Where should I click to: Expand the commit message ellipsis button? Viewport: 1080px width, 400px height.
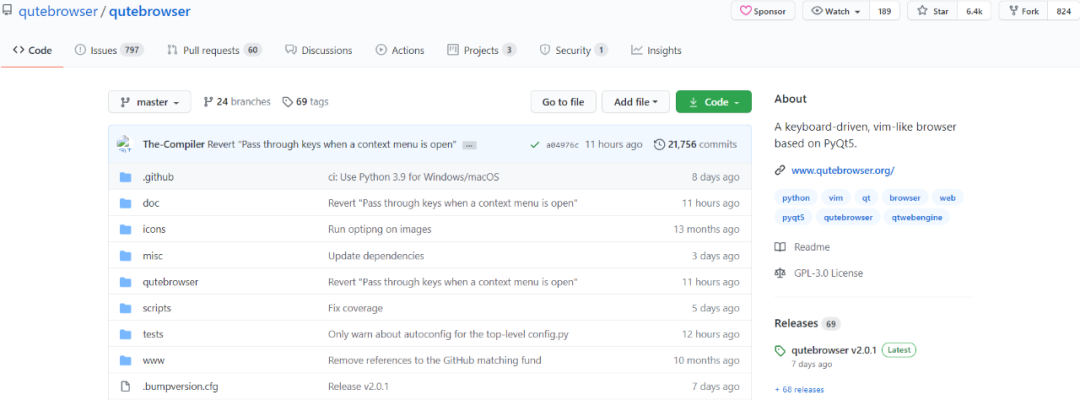(x=469, y=145)
